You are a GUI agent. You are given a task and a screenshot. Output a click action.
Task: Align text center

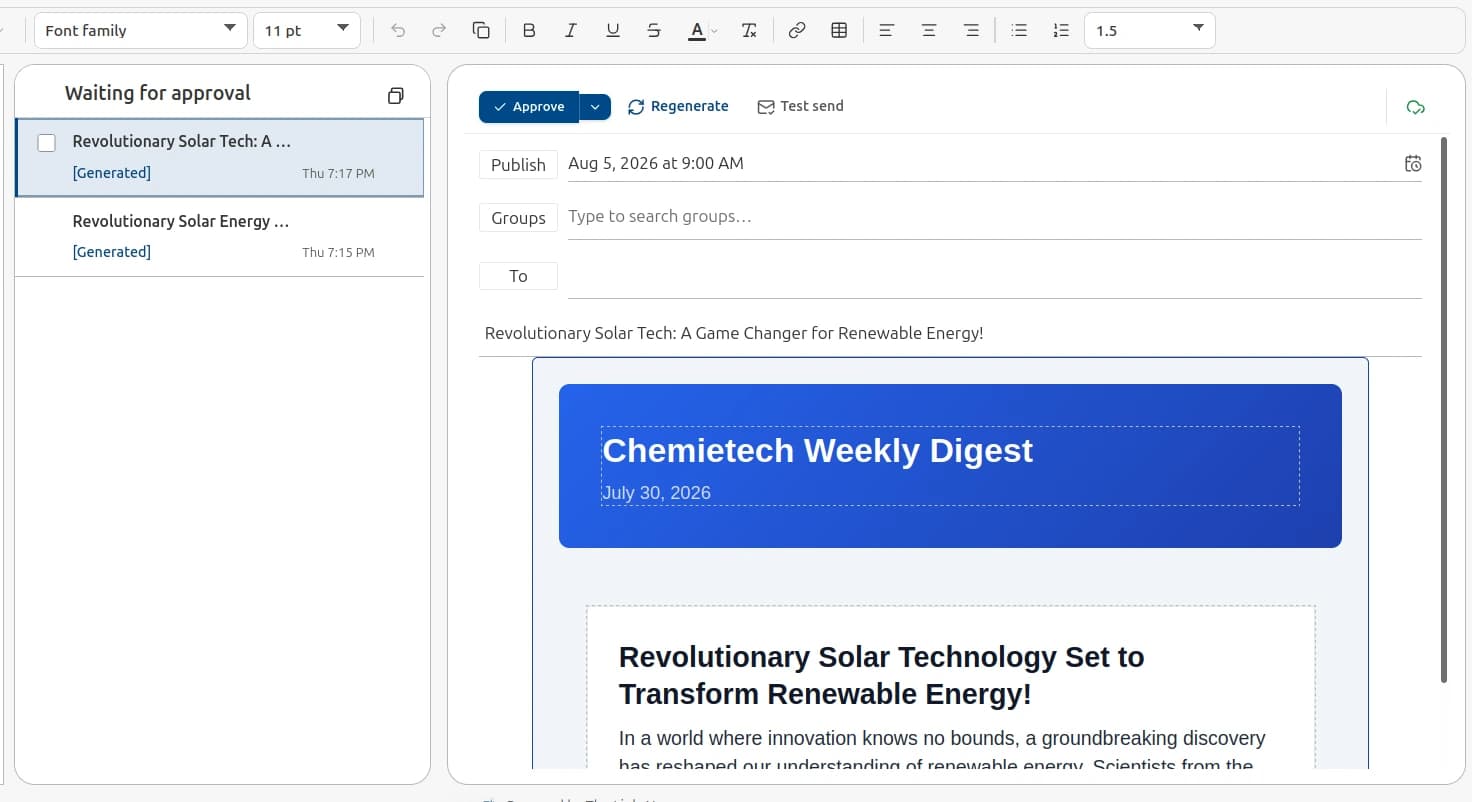click(x=929, y=31)
